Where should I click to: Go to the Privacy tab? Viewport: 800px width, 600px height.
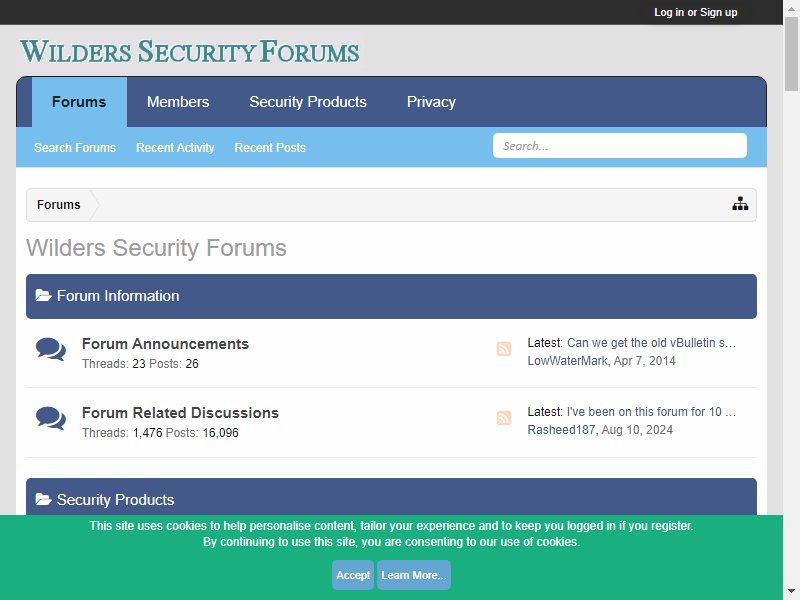(x=431, y=102)
